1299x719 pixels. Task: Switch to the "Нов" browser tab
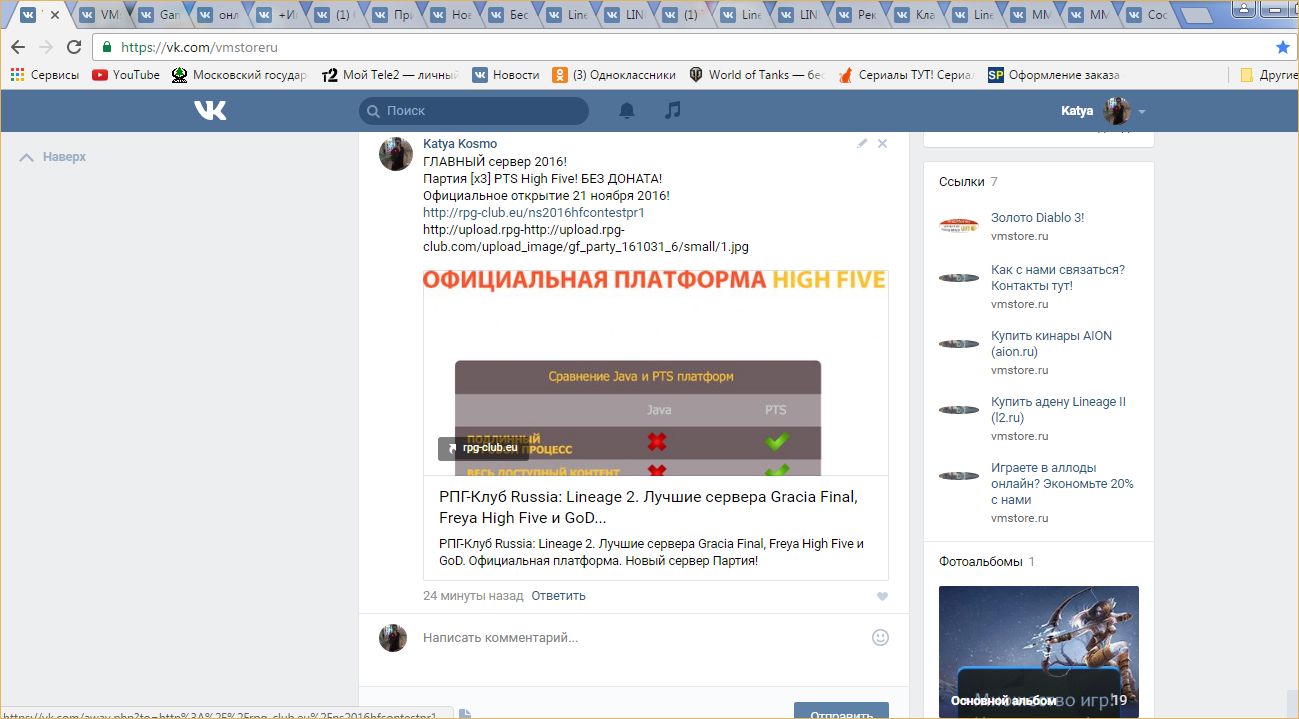coord(451,16)
